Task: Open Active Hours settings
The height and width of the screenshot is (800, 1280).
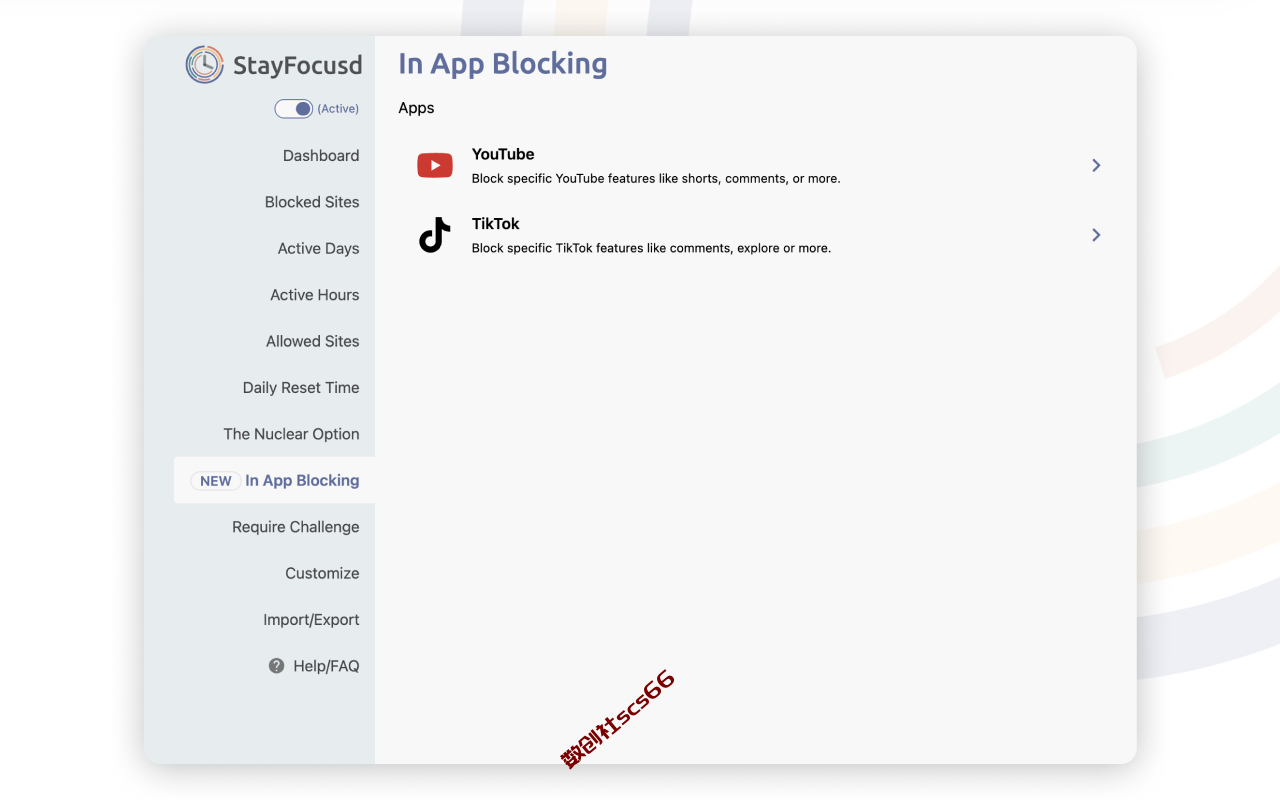Action: (x=315, y=295)
